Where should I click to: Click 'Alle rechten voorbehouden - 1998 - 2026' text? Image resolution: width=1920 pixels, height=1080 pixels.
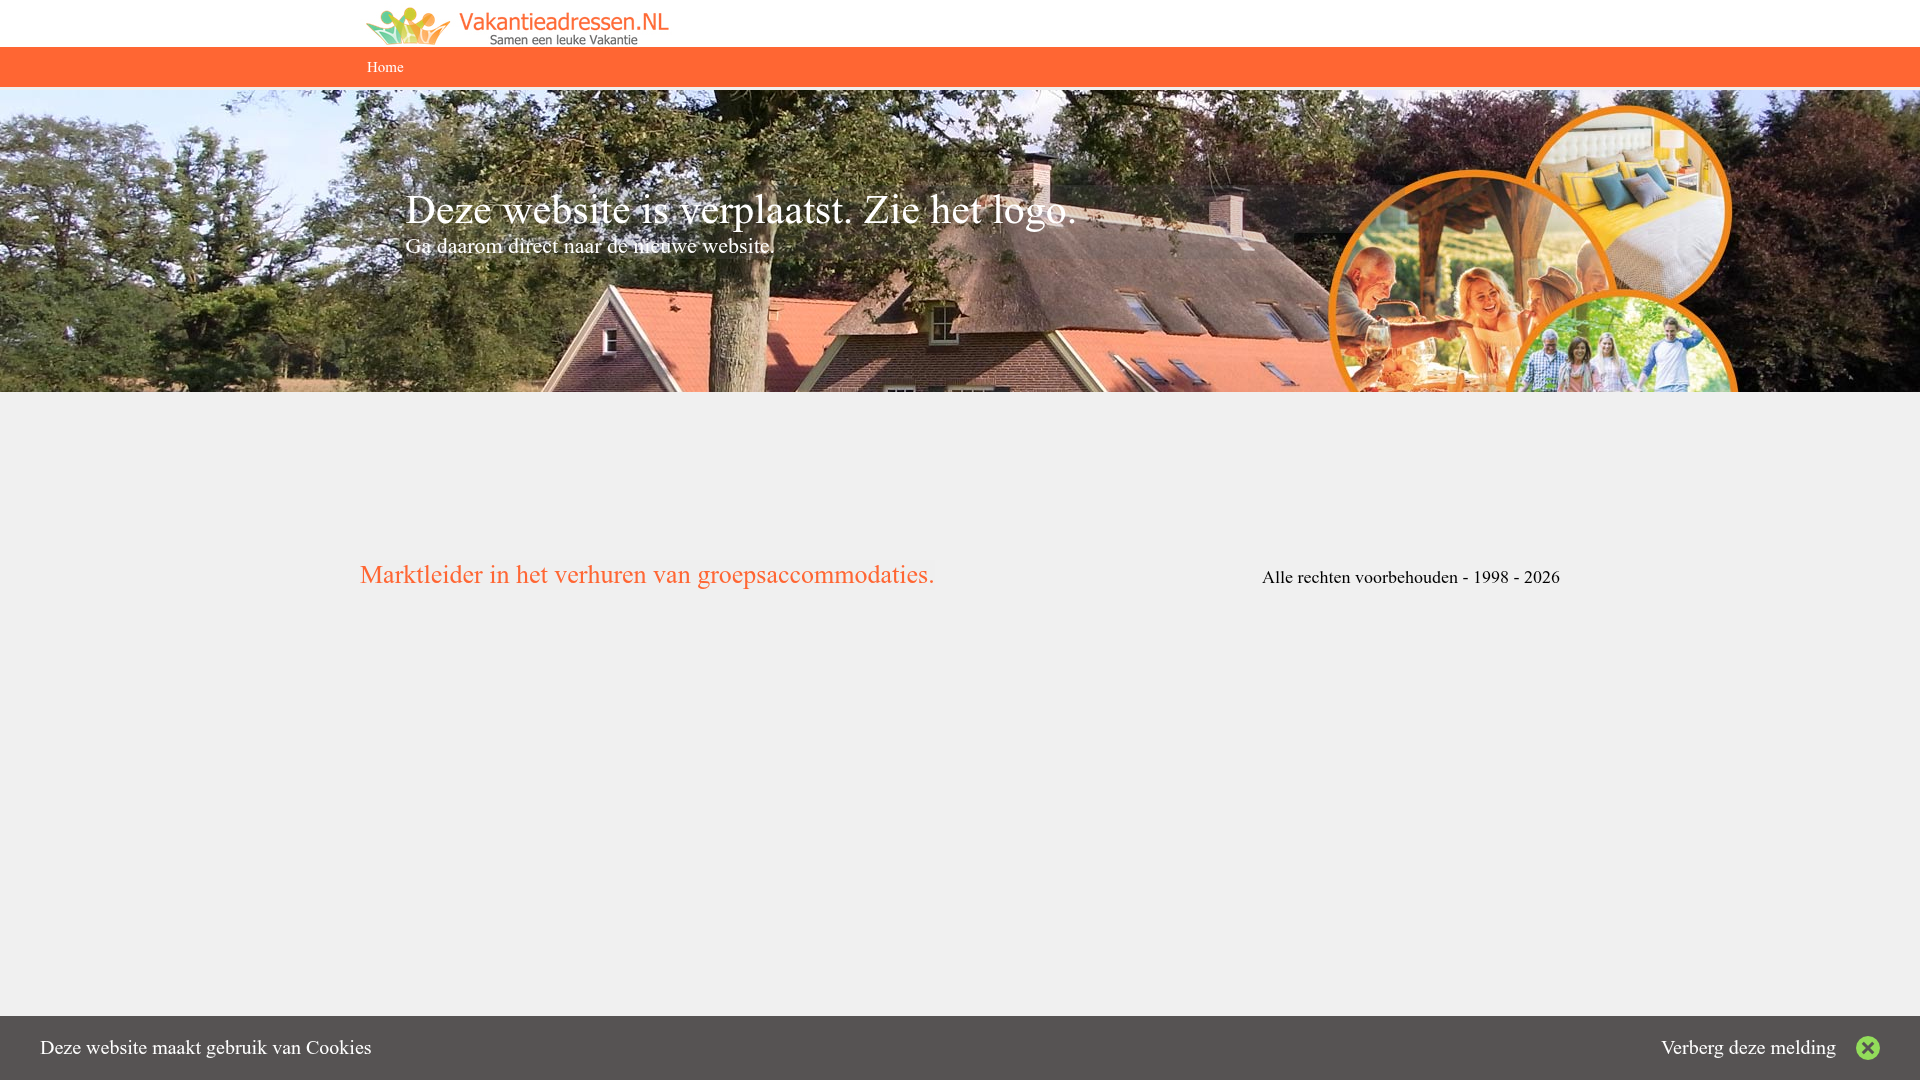(1410, 578)
